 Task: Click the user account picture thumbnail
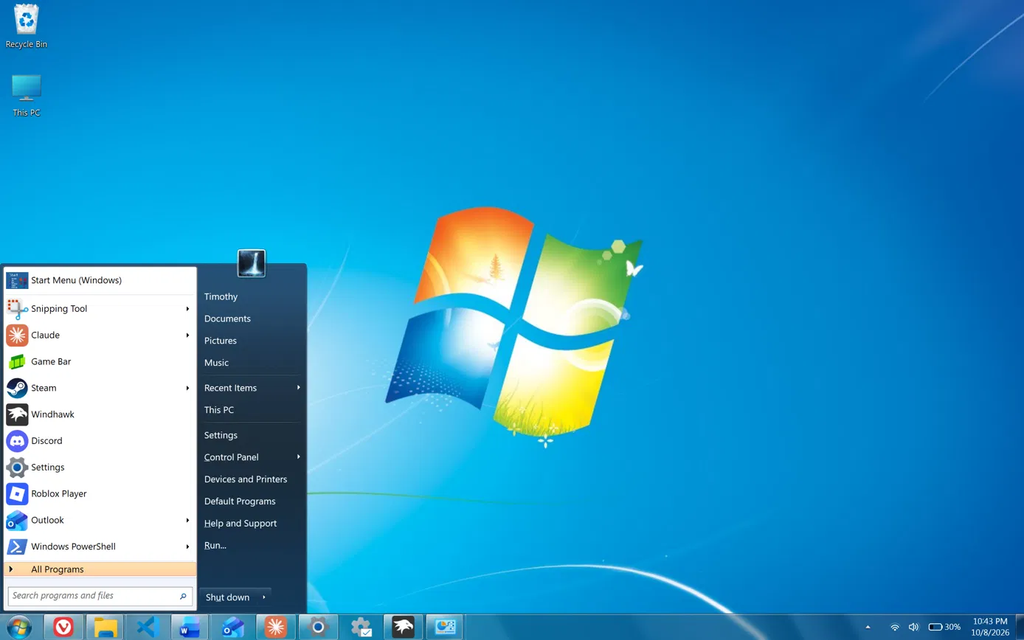pyautogui.click(x=251, y=263)
